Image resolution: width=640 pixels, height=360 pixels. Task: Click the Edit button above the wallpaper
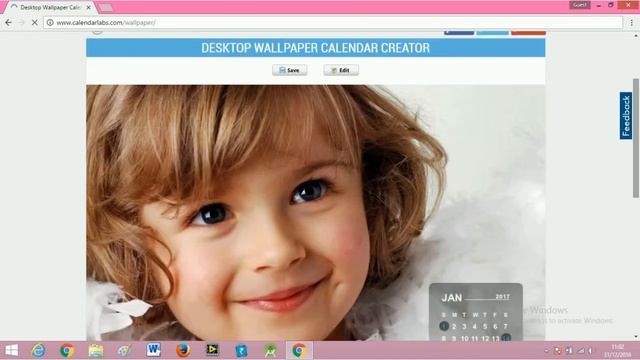pos(341,70)
